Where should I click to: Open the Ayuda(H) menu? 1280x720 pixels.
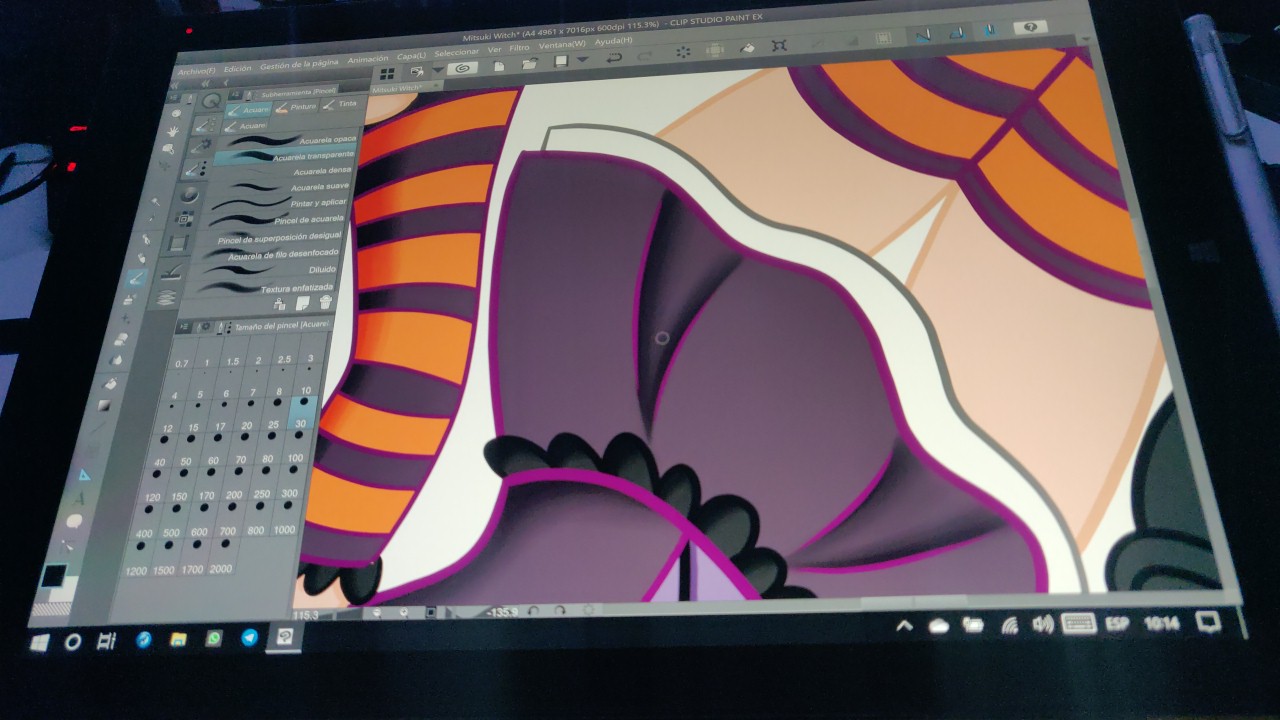613,41
